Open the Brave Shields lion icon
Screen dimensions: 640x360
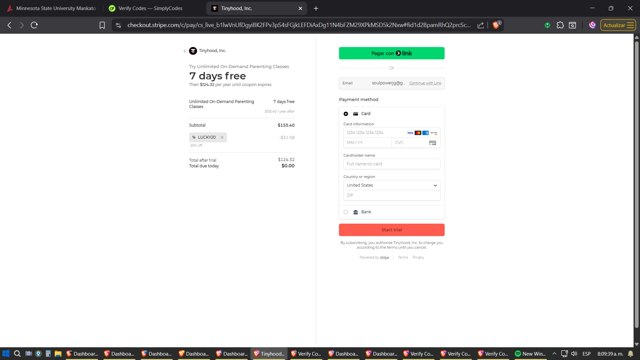496,25
